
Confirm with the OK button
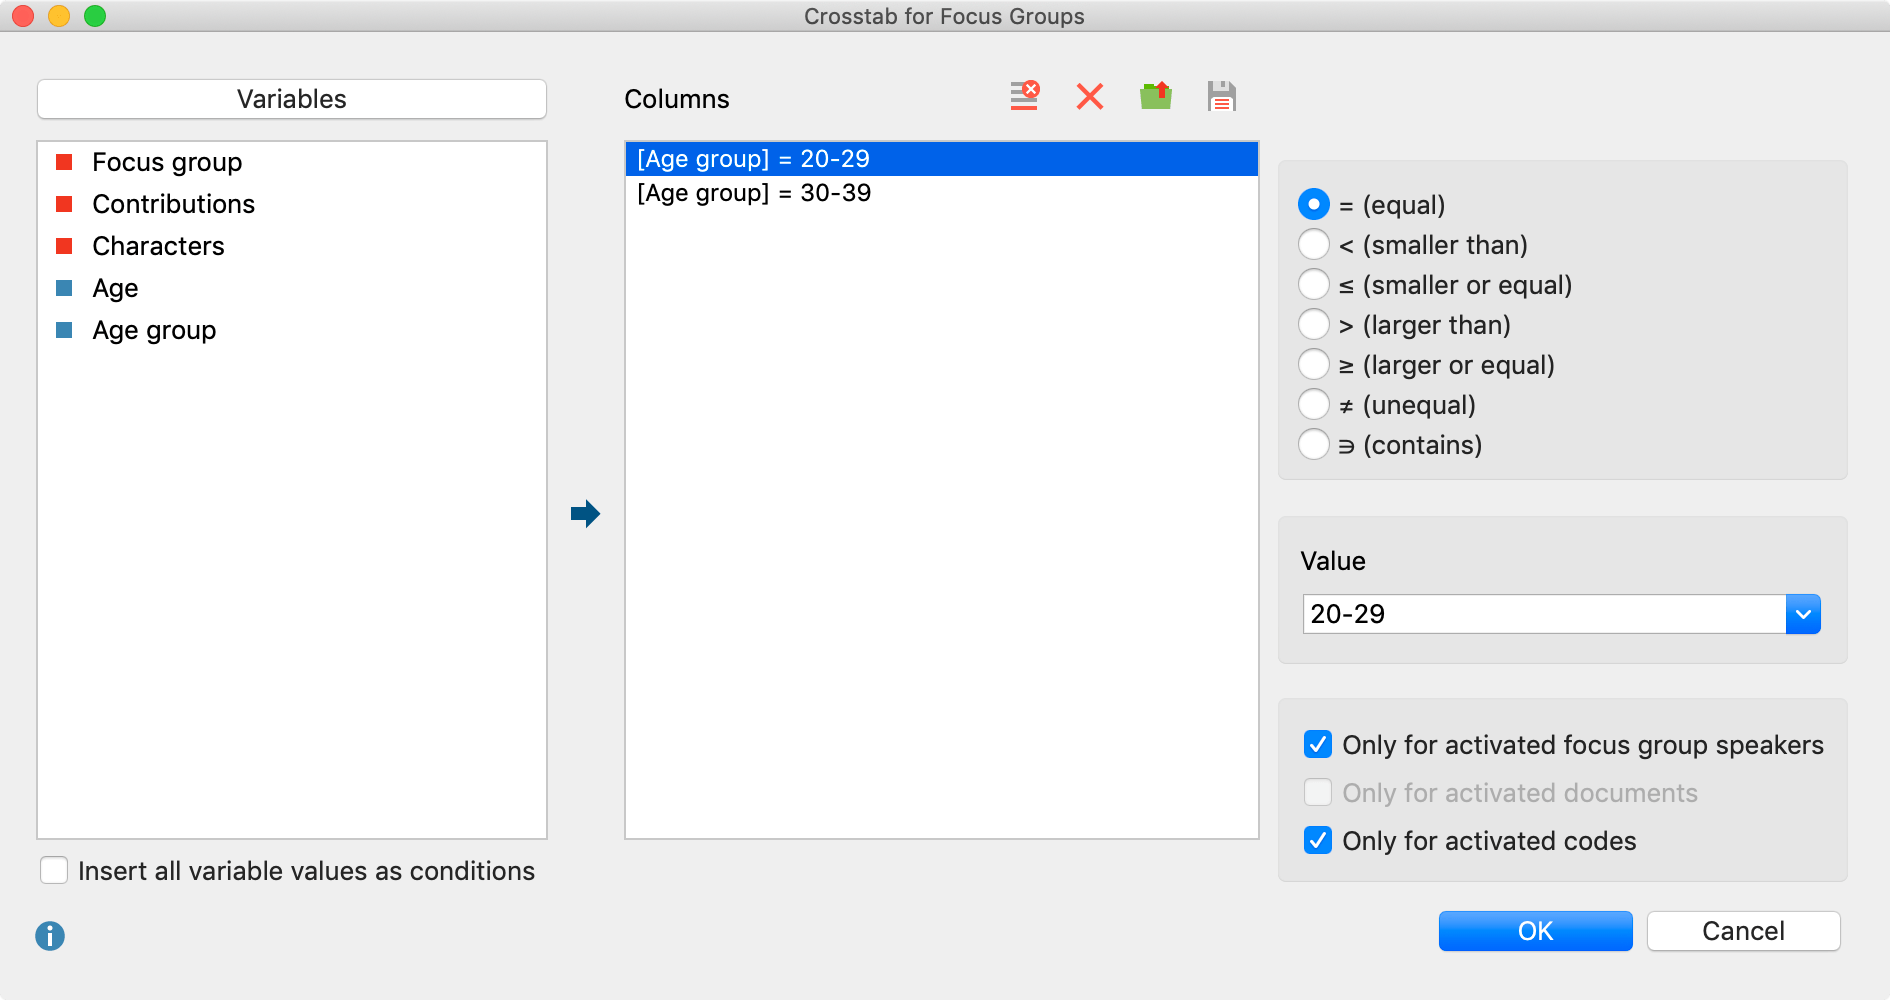click(1536, 931)
